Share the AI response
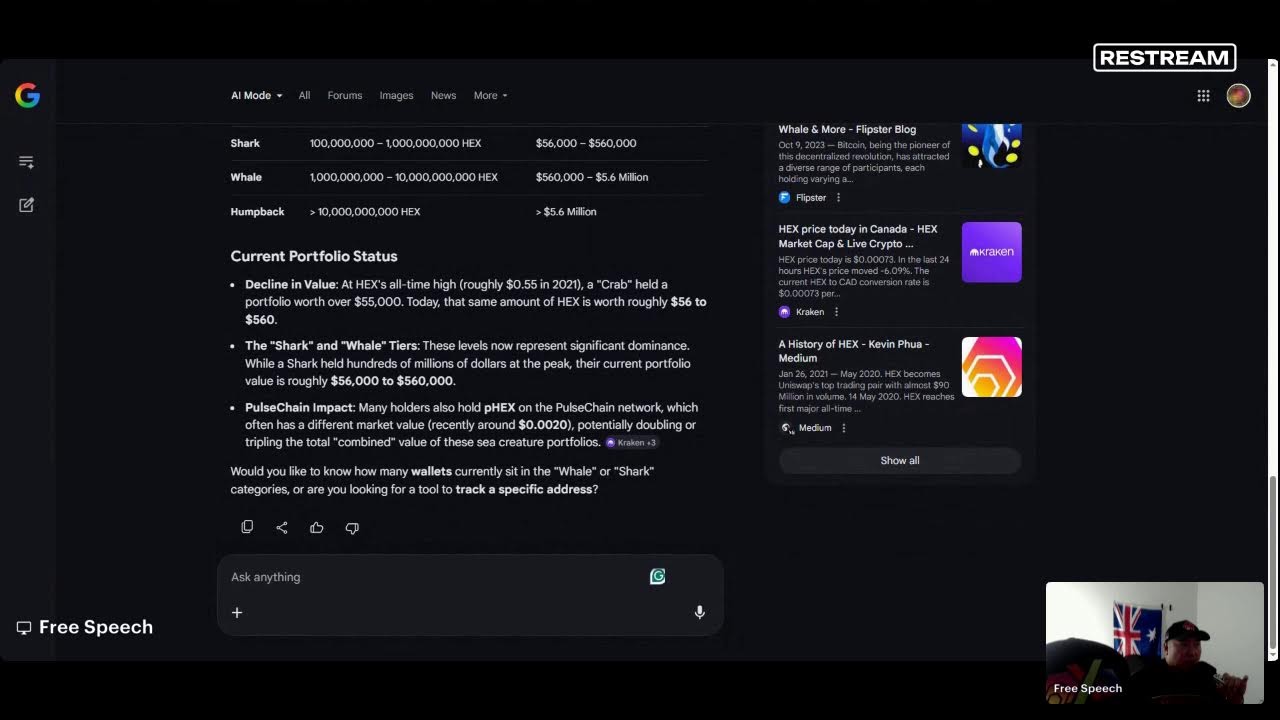The image size is (1280, 720). [282, 527]
